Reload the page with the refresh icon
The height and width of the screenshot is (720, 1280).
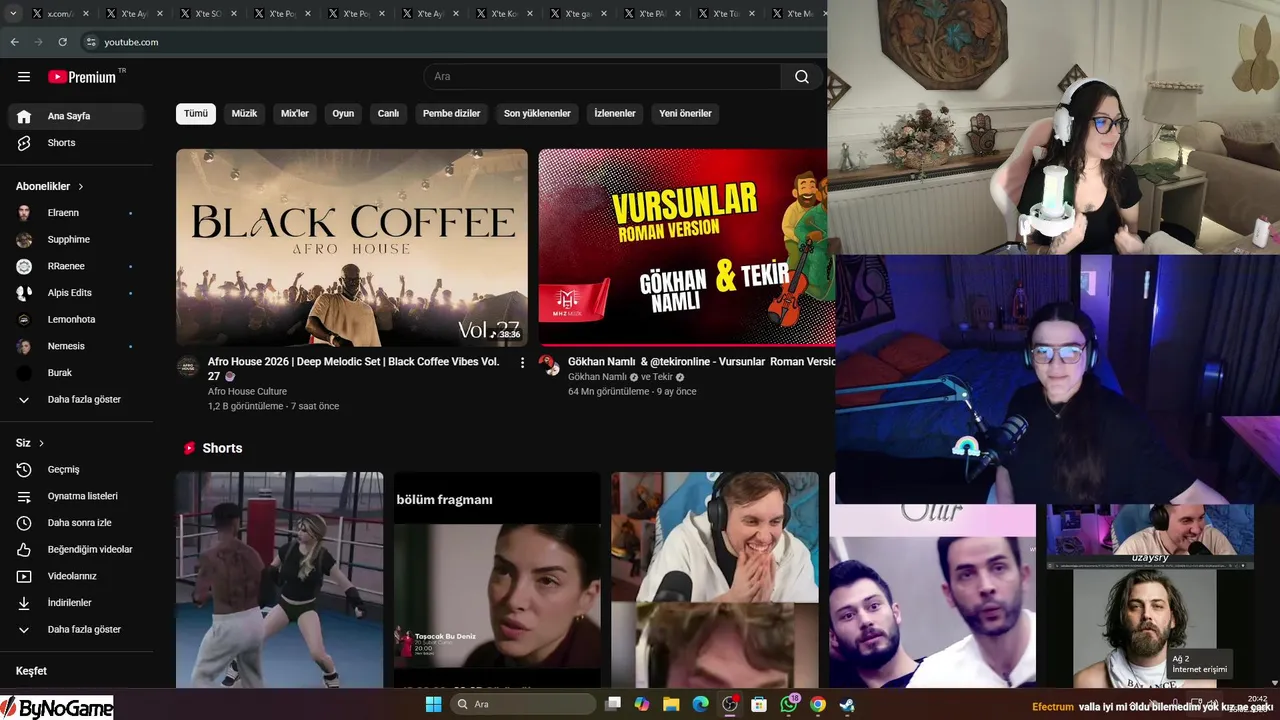point(62,42)
